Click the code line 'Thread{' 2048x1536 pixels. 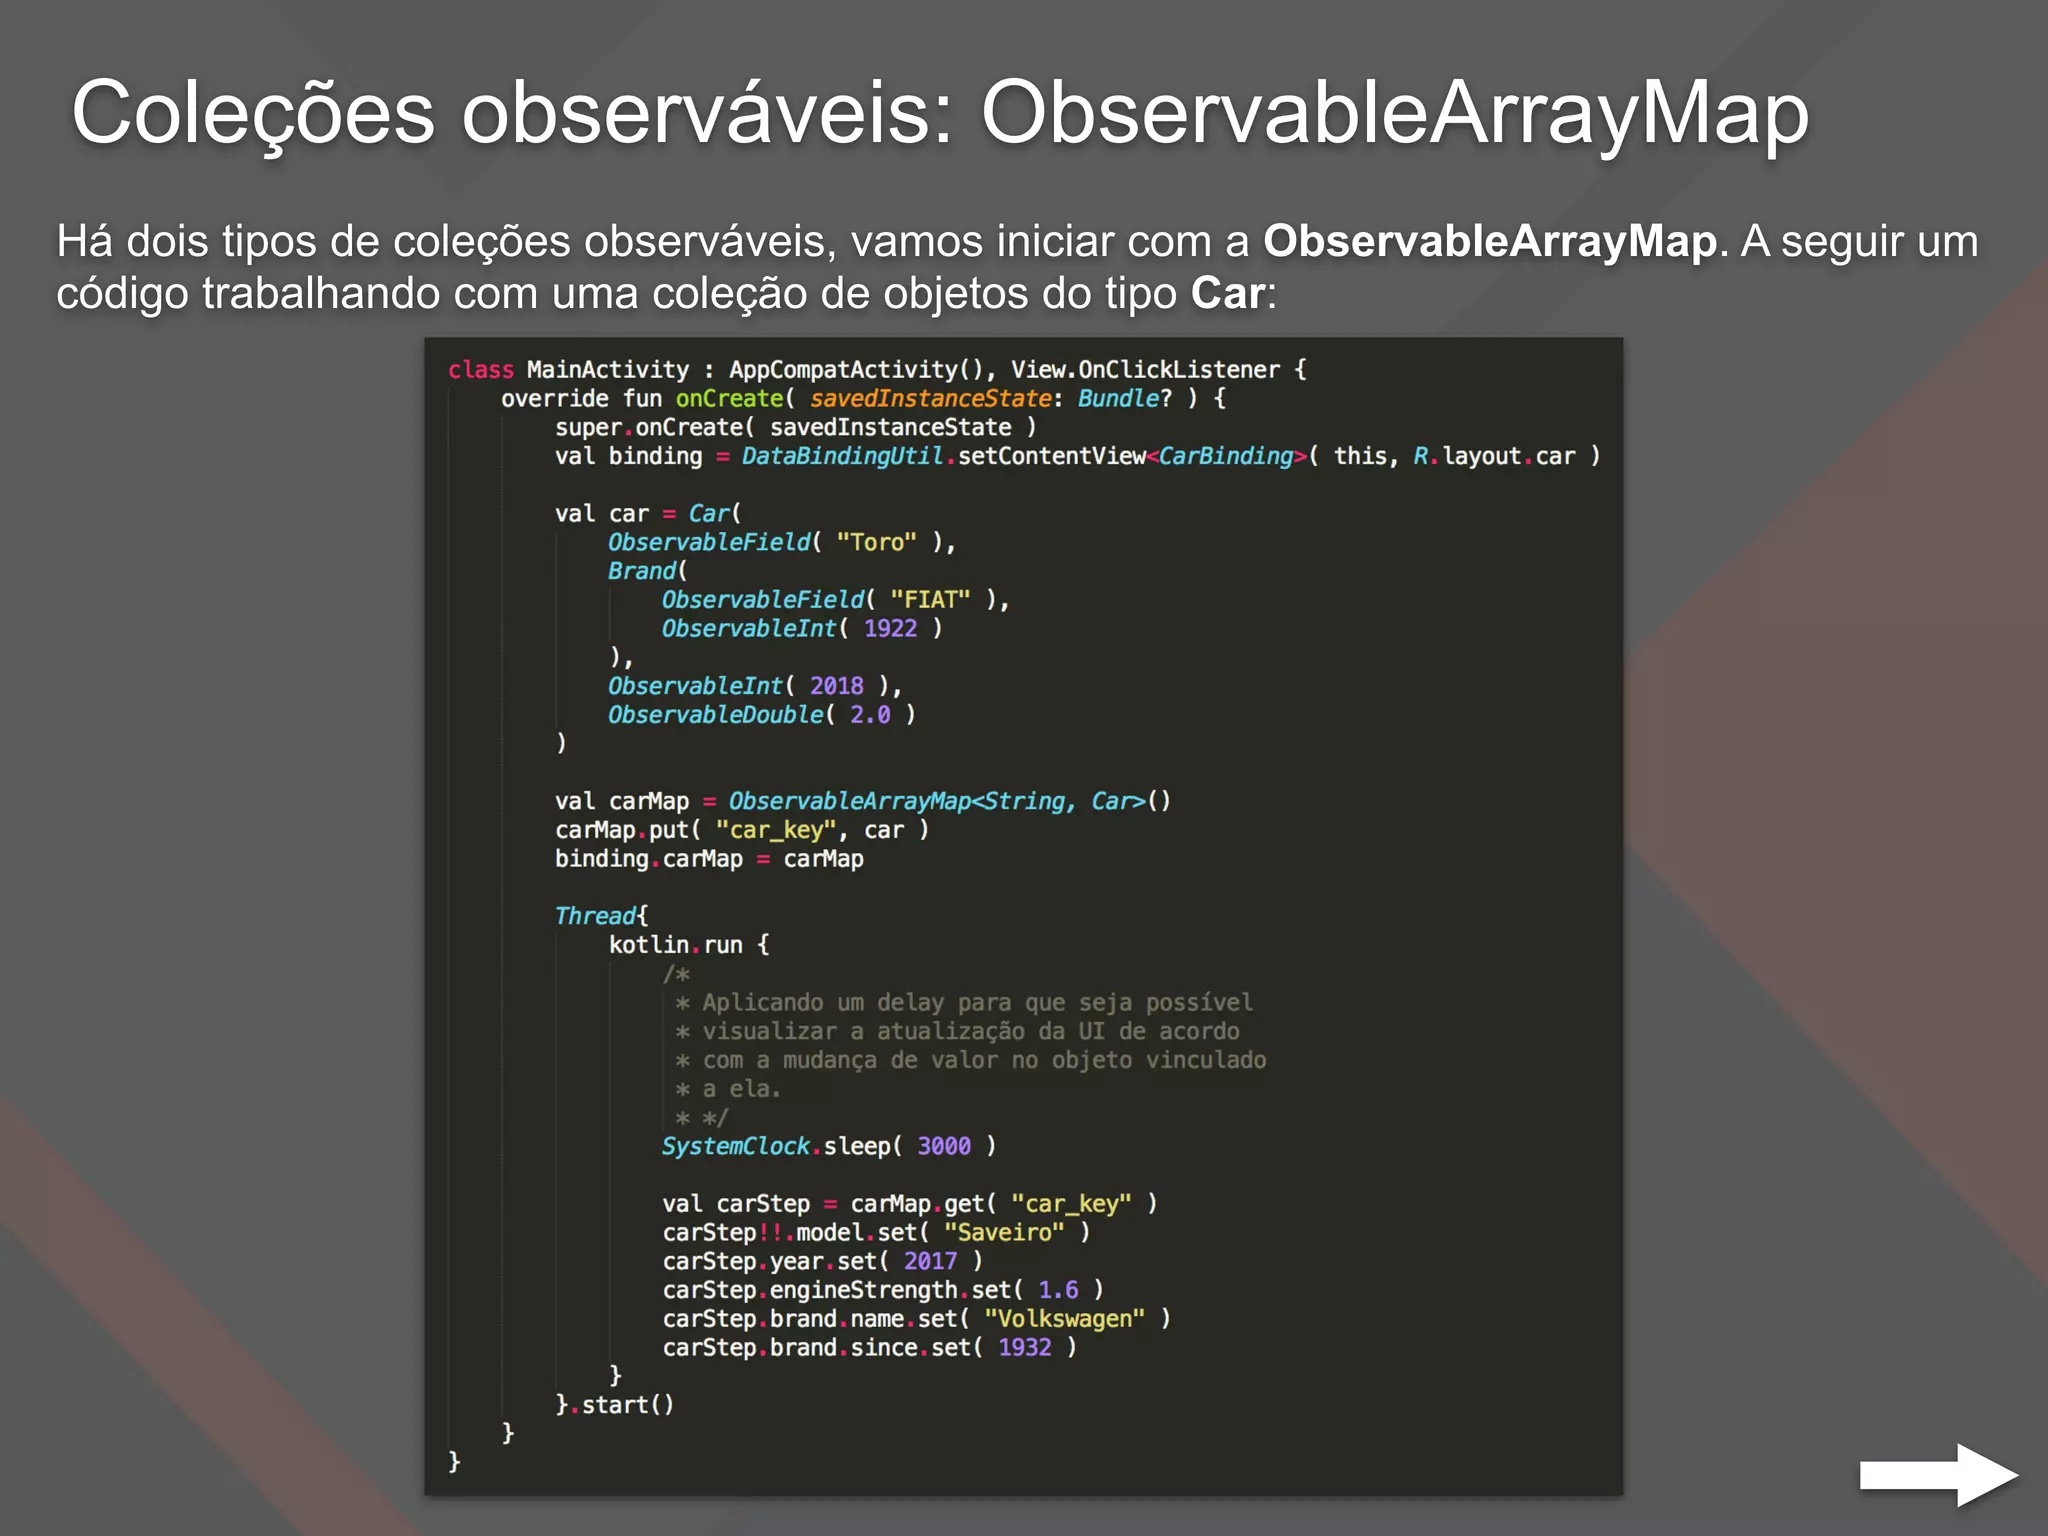point(601,916)
